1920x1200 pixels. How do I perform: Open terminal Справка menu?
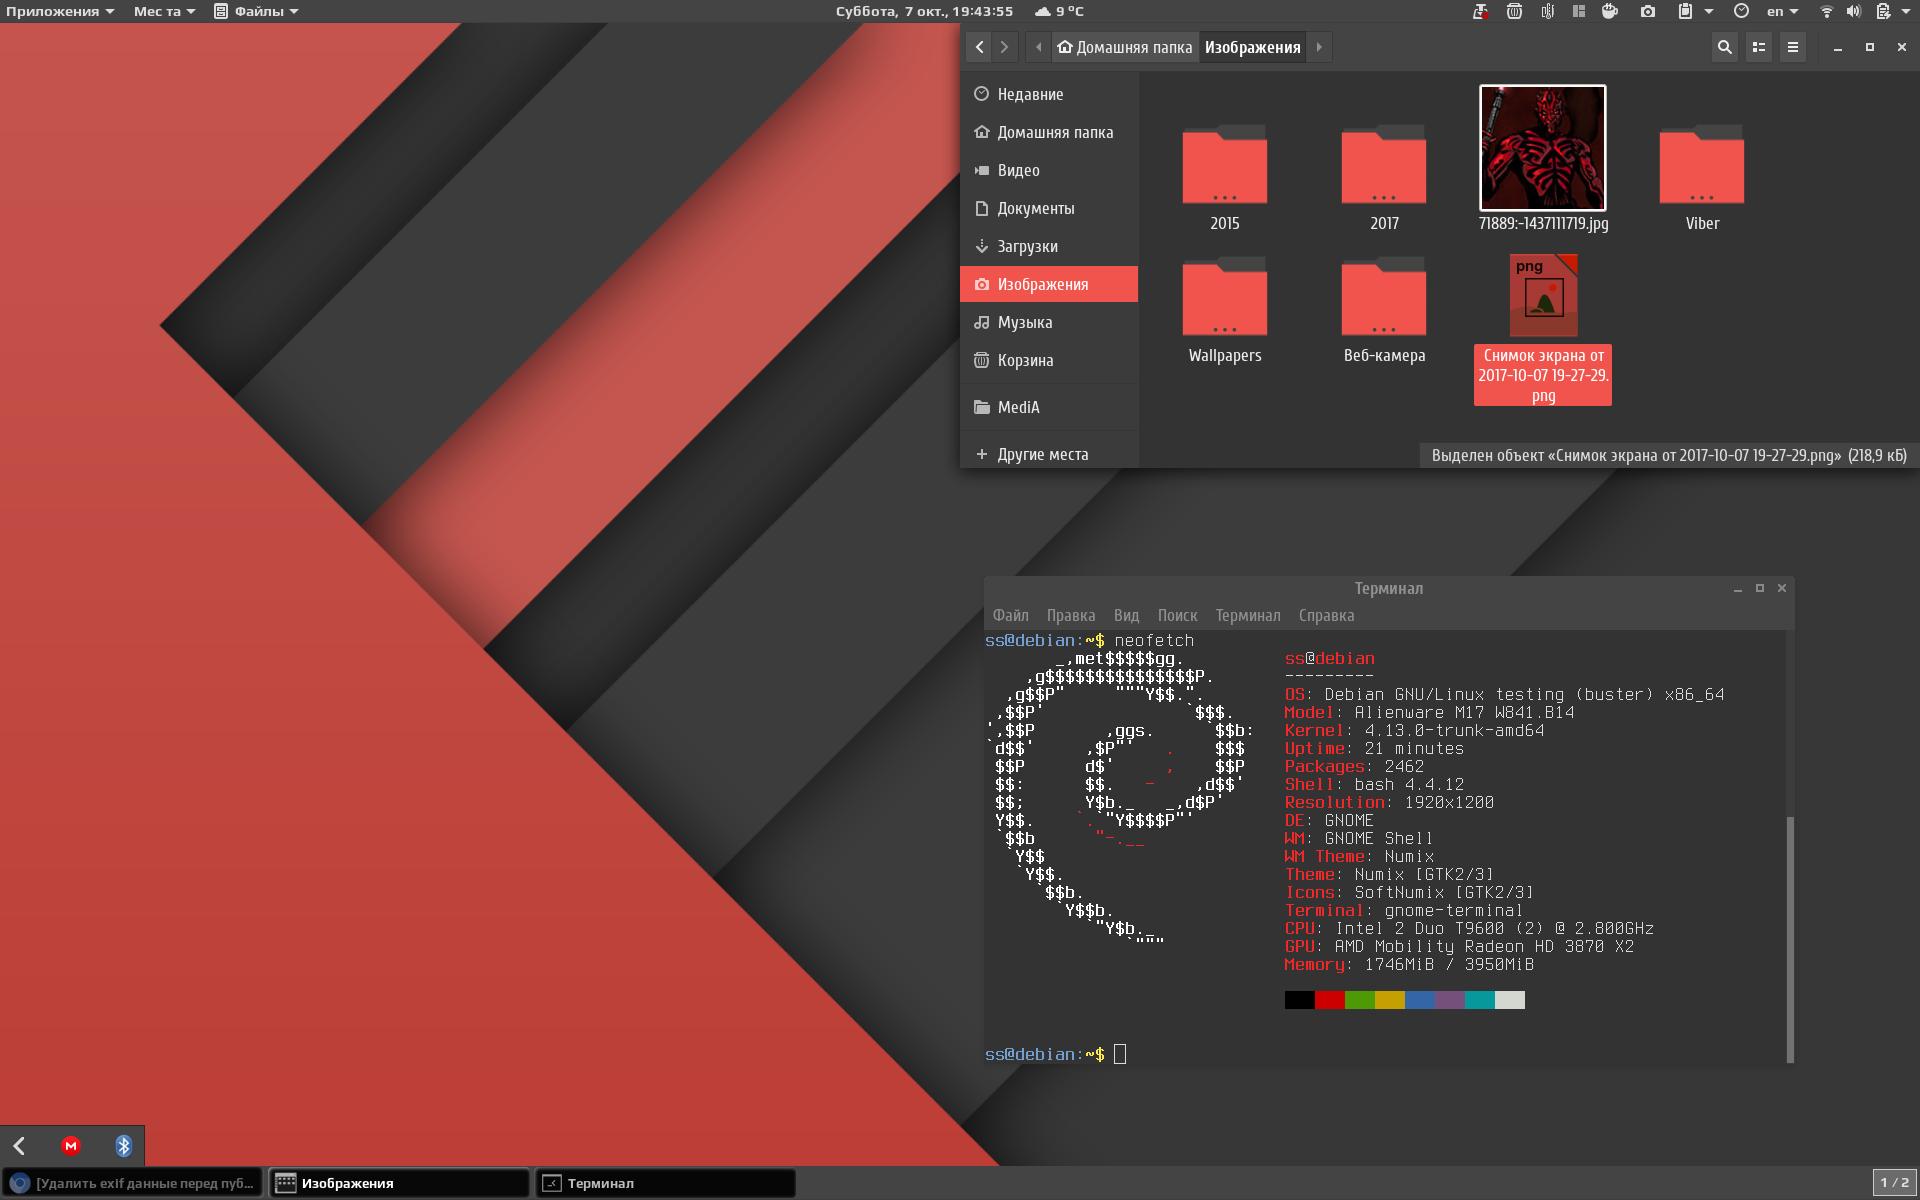click(x=1326, y=615)
